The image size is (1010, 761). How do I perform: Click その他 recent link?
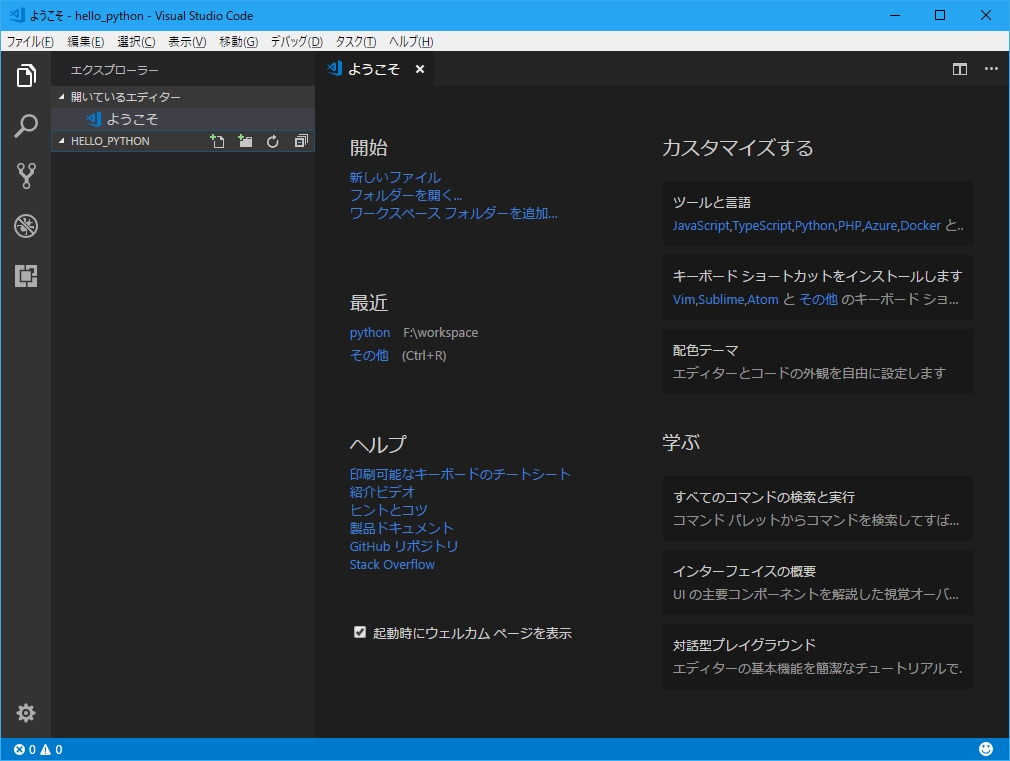[369, 355]
